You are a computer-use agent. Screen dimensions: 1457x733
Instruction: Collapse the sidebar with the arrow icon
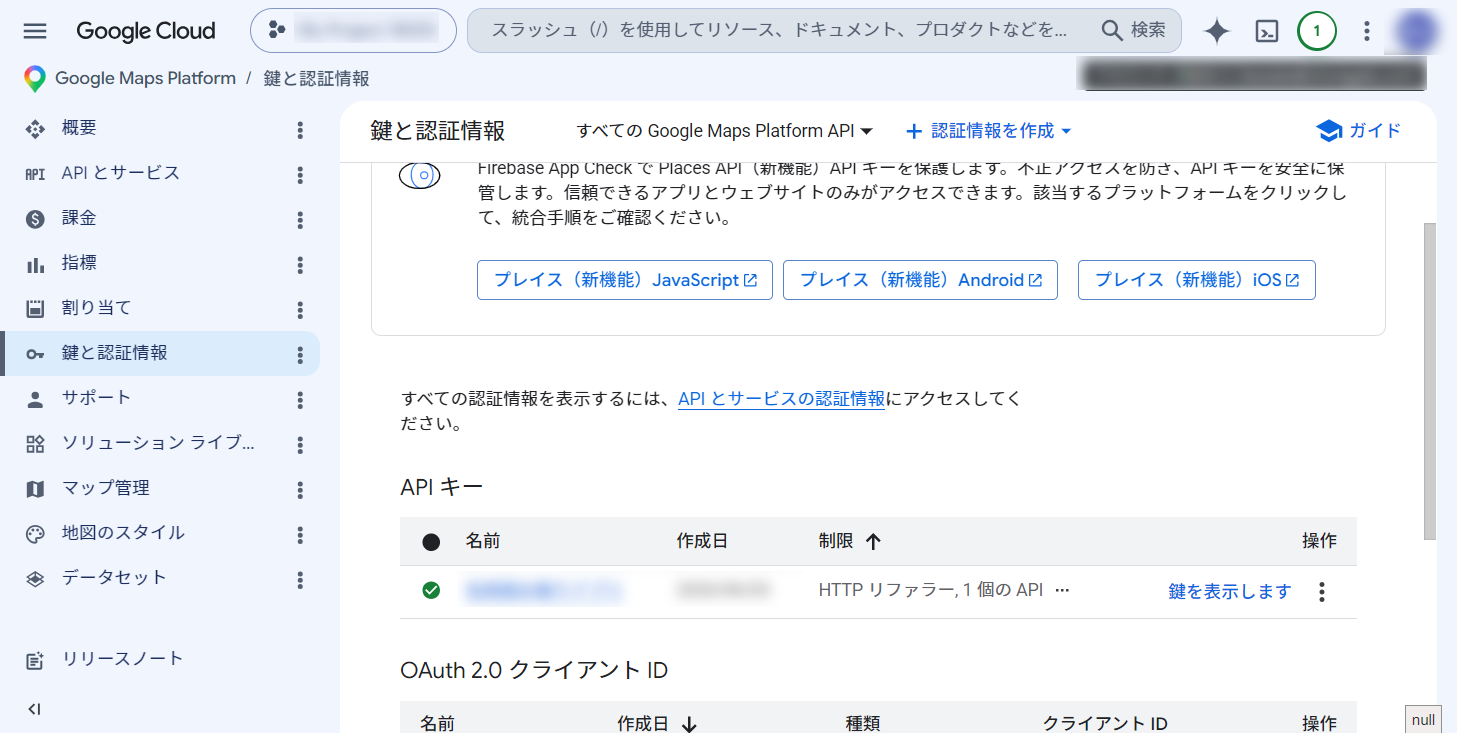click(35, 709)
